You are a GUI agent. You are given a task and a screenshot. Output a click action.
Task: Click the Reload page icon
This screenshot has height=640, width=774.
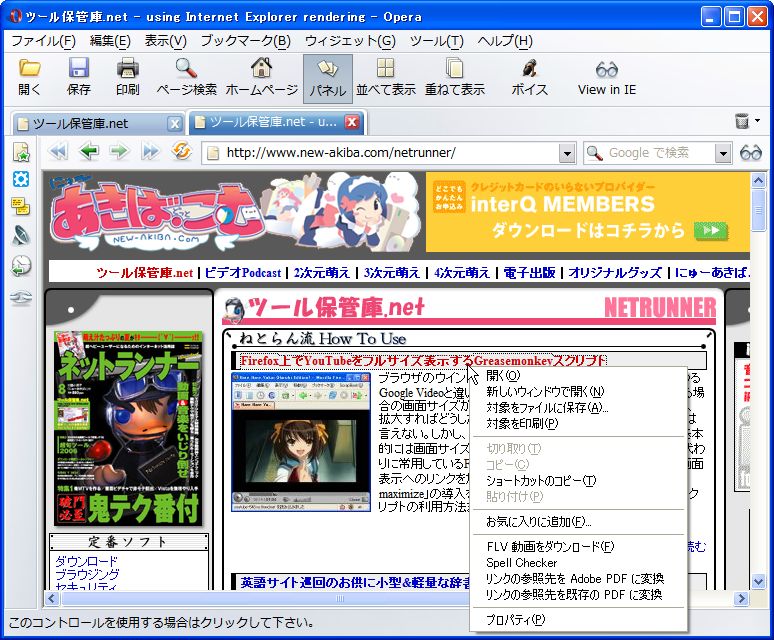point(182,151)
